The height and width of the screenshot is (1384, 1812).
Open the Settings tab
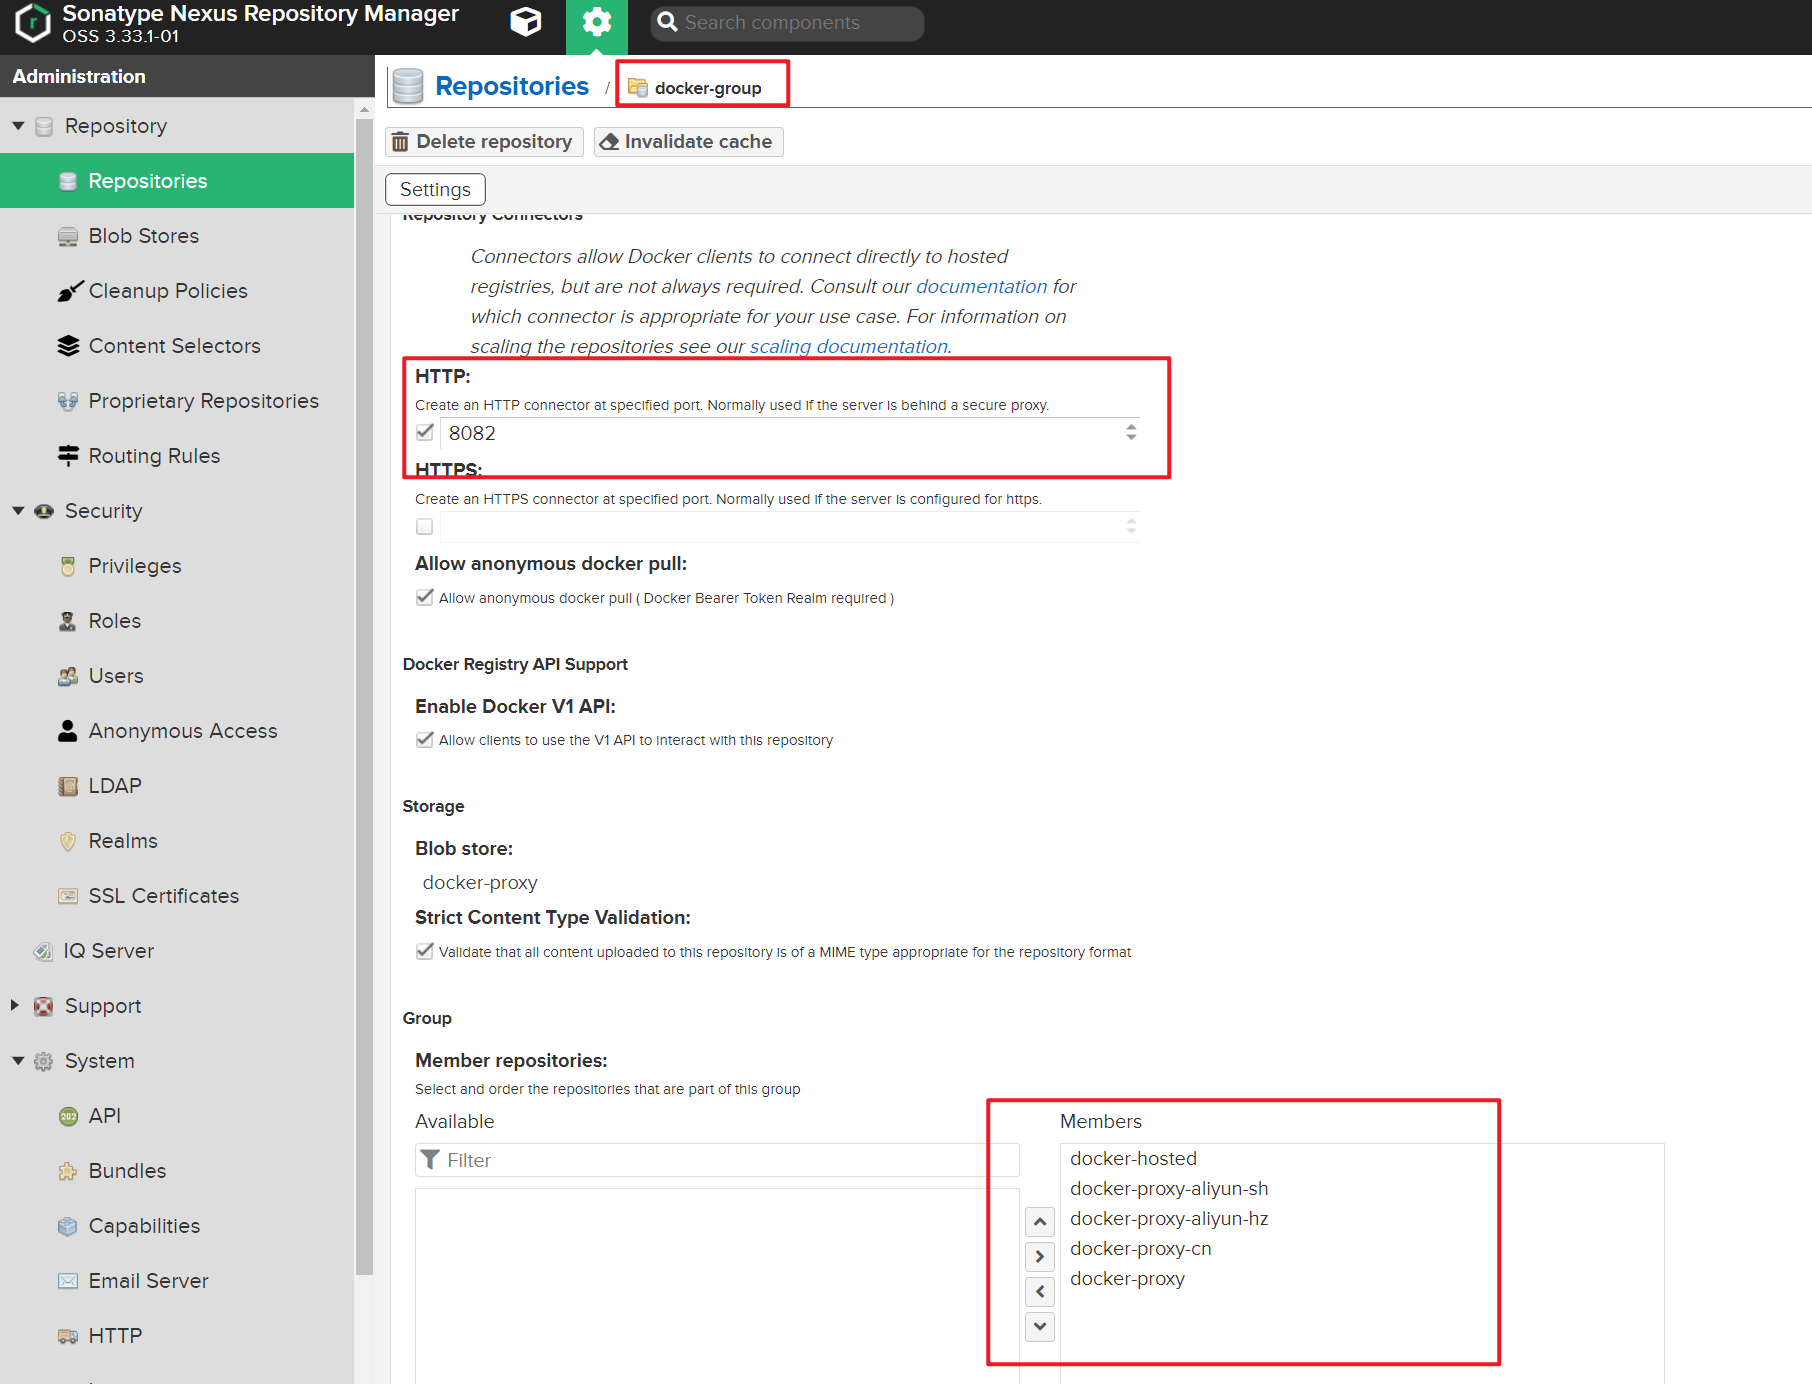coord(435,189)
